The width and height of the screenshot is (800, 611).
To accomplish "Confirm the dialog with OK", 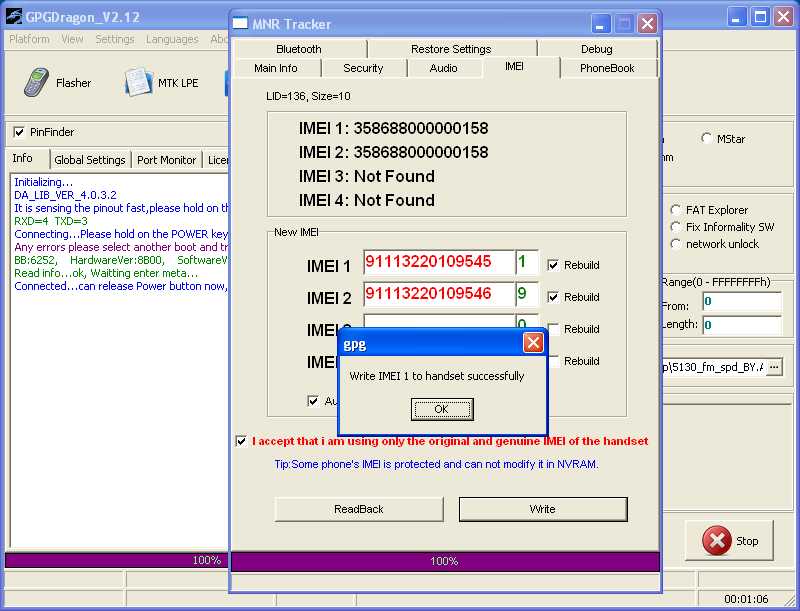I will pyautogui.click(x=442, y=409).
